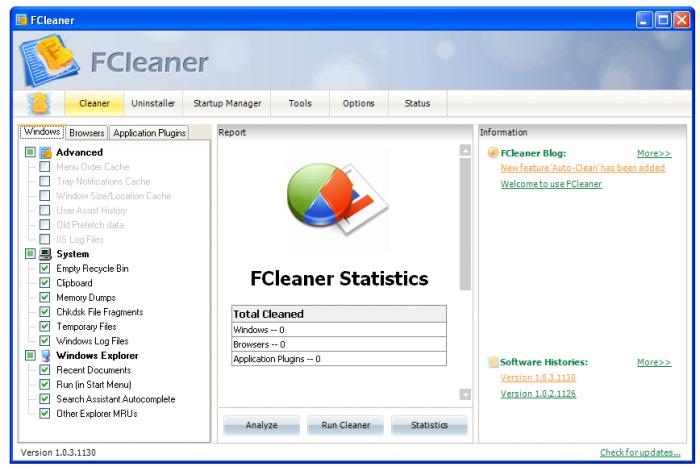Open the Startup Manager section
700x471 pixels.
227,103
